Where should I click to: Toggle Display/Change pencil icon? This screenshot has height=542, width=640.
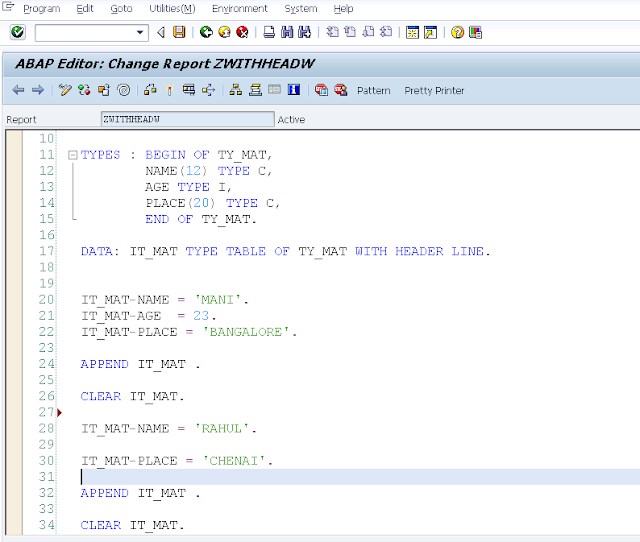coord(64,90)
